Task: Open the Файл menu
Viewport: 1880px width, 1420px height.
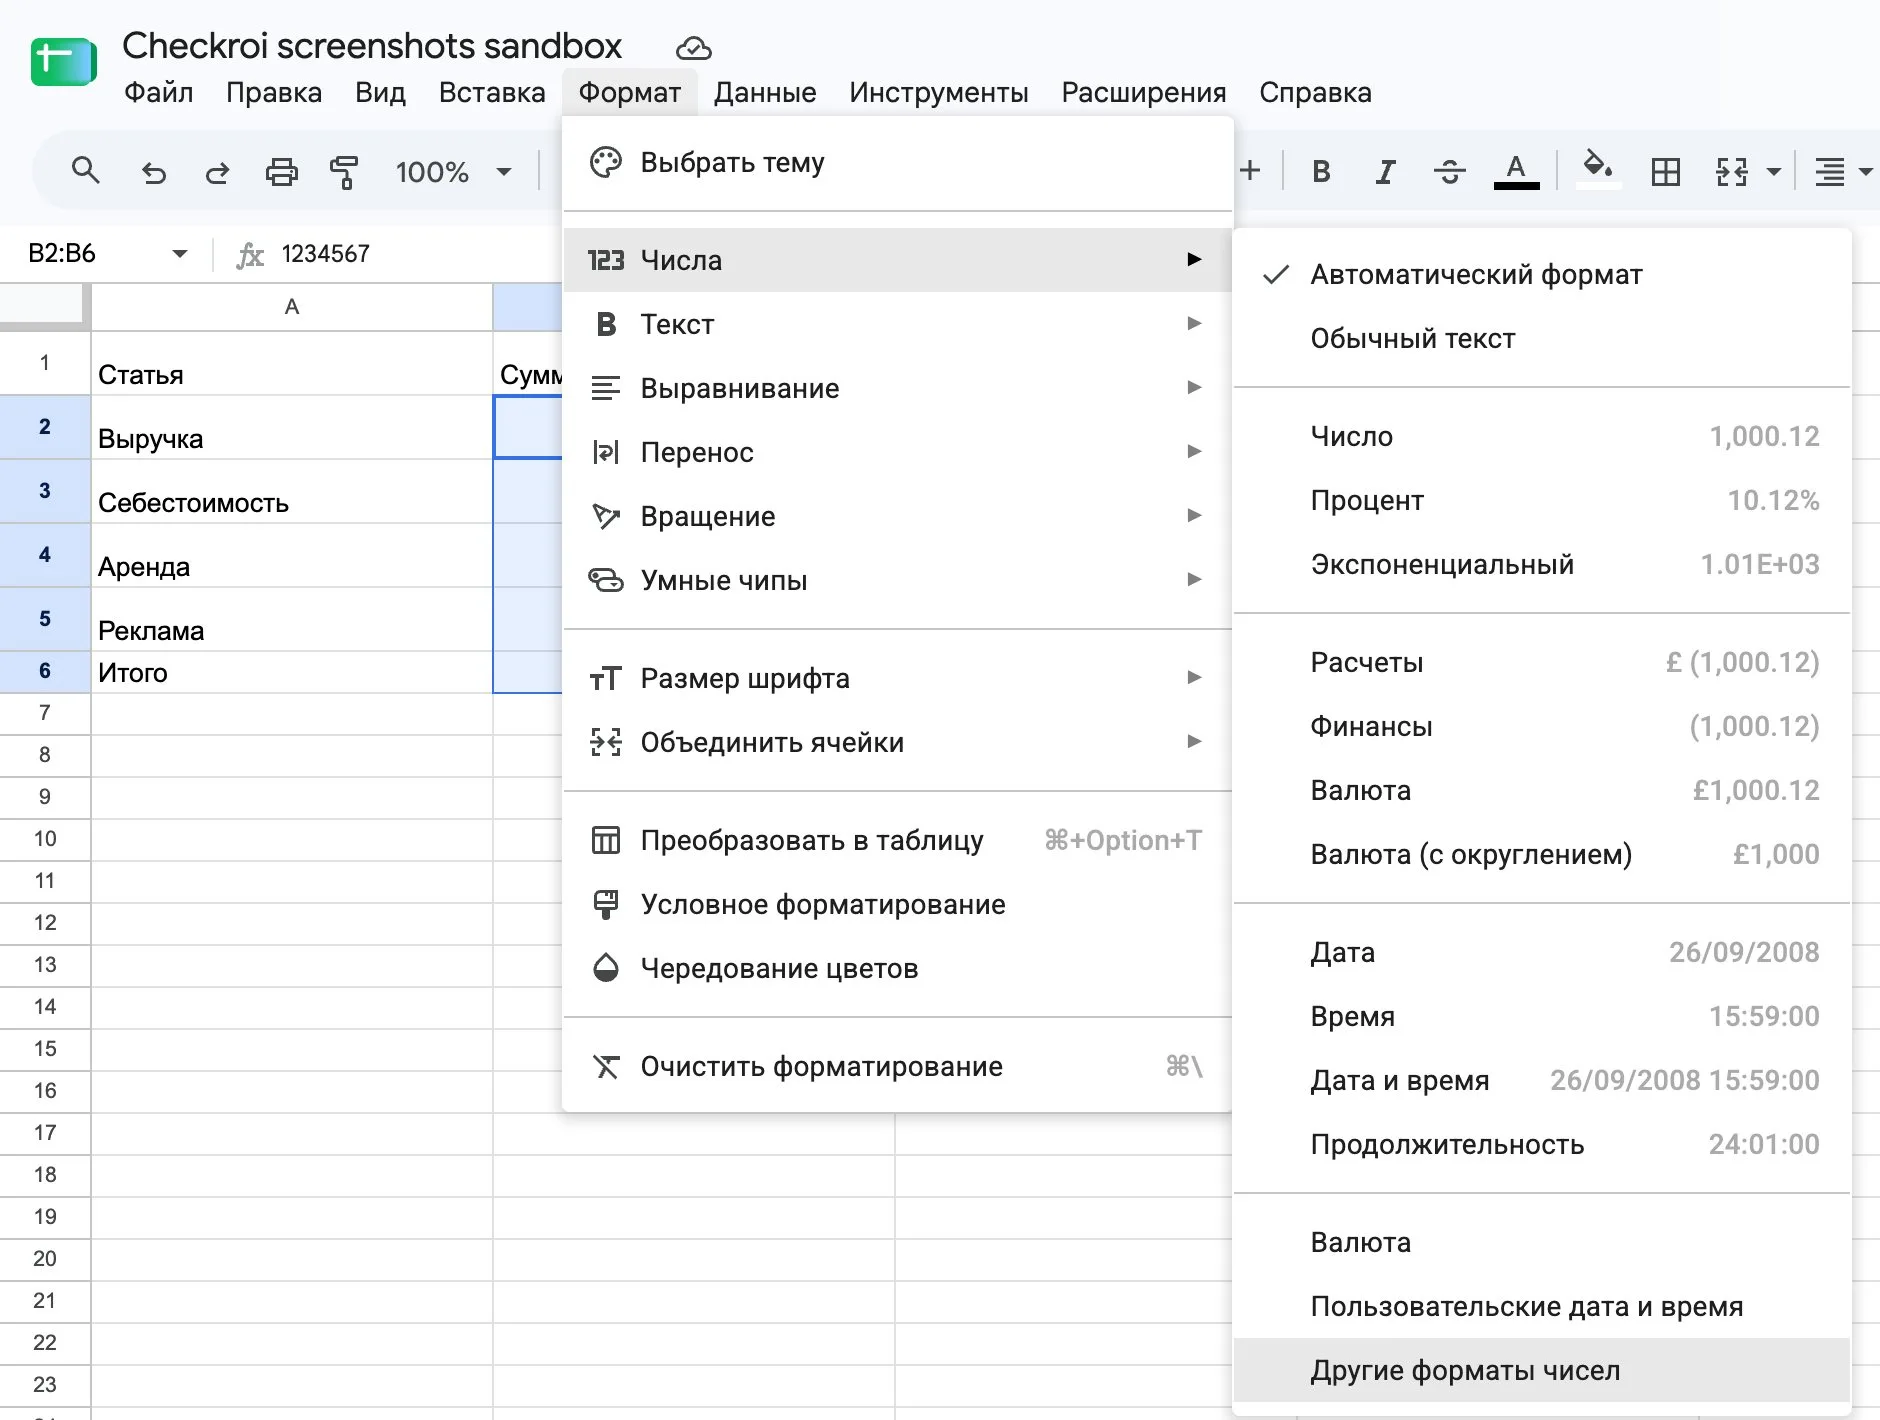Action: [x=158, y=93]
